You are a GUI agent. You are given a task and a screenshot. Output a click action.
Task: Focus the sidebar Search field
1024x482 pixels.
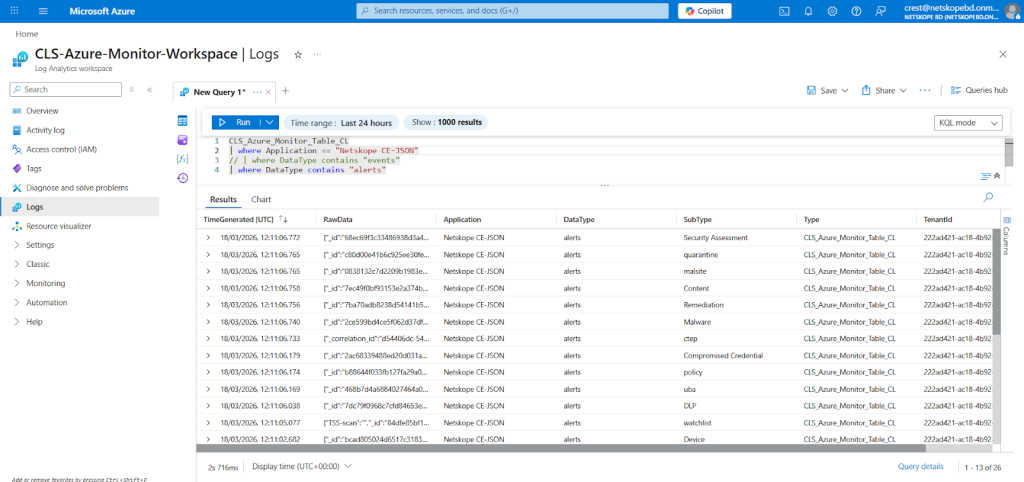(x=66, y=89)
